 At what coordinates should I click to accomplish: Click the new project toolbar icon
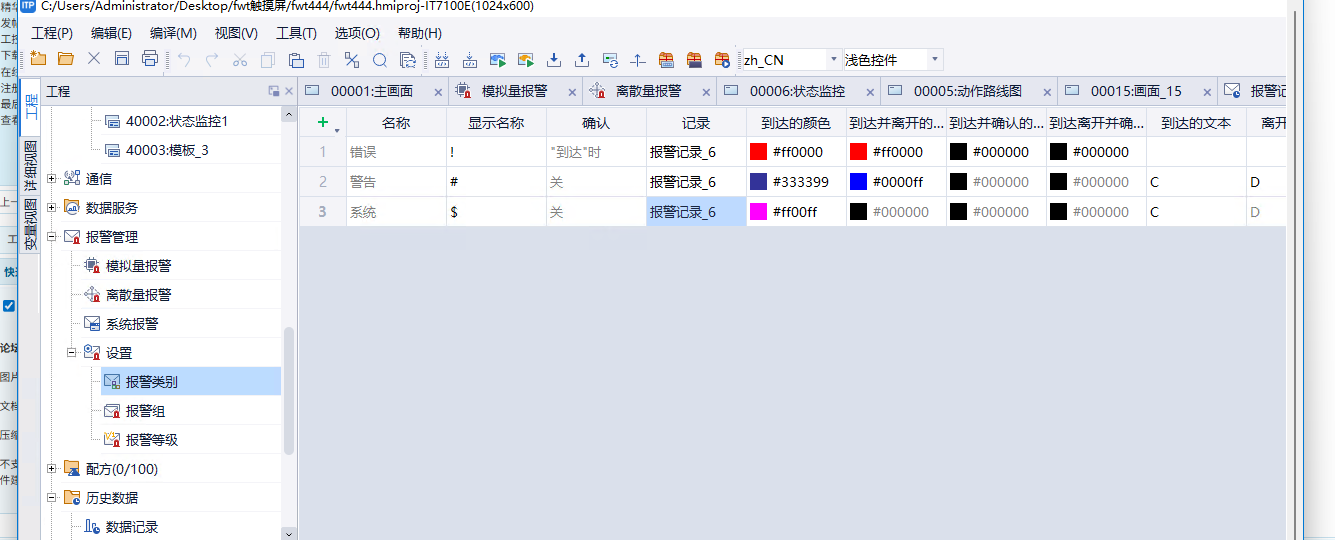click(38, 59)
